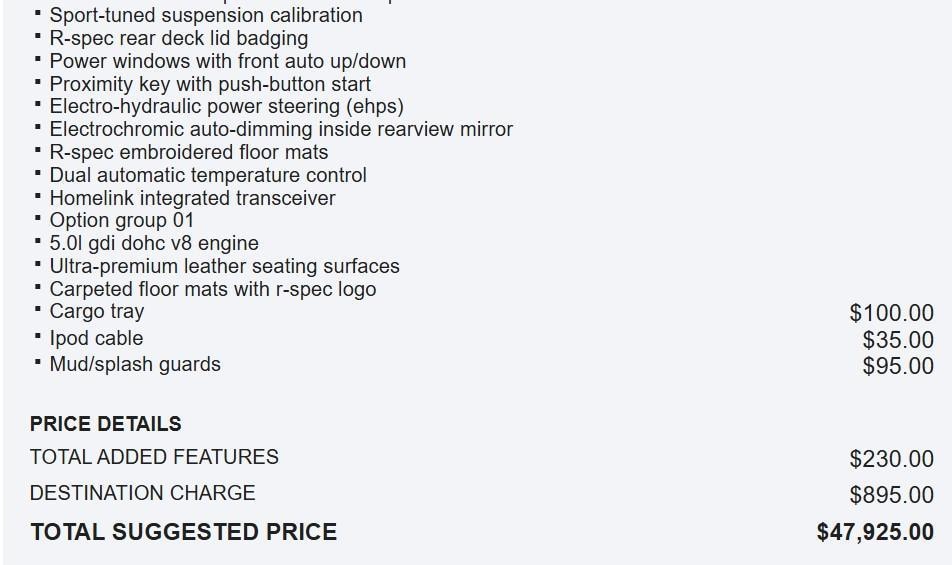This screenshot has width=952, height=565.
Task: Select Carpeted floor mats with r-spec logo
Action: (x=213, y=290)
